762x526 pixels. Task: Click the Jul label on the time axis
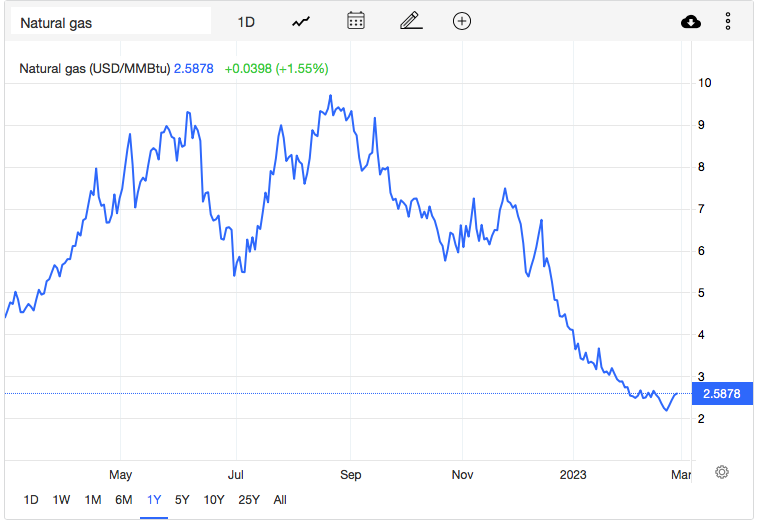point(236,474)
